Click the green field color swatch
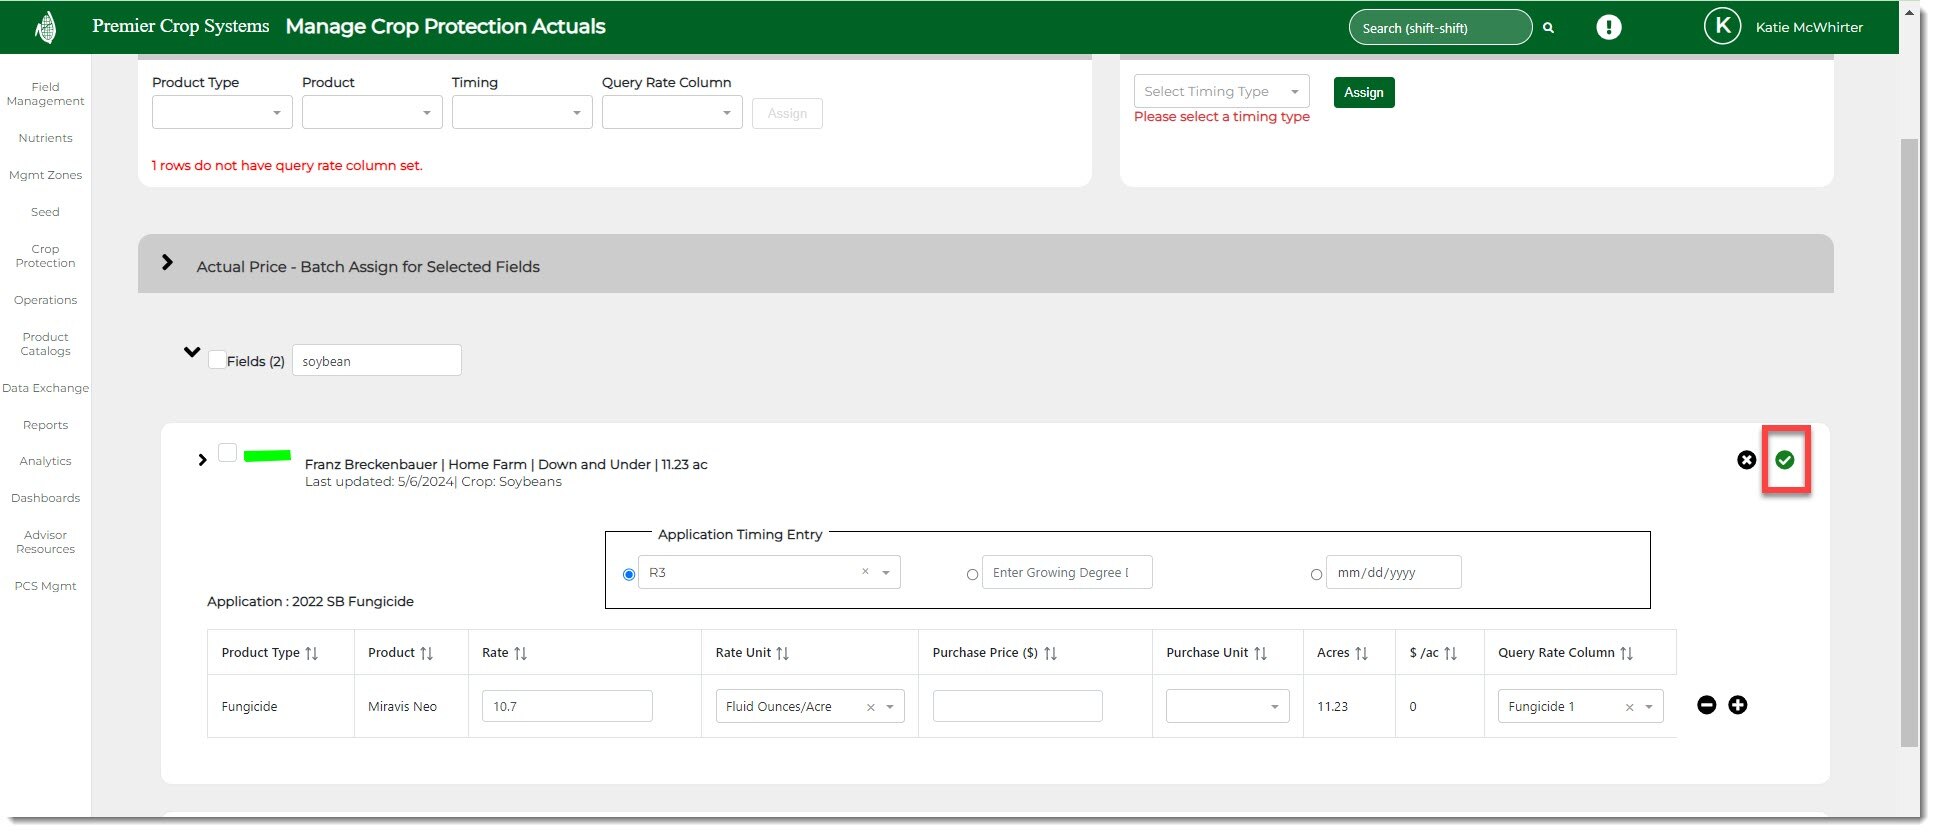 click(267, 456)
